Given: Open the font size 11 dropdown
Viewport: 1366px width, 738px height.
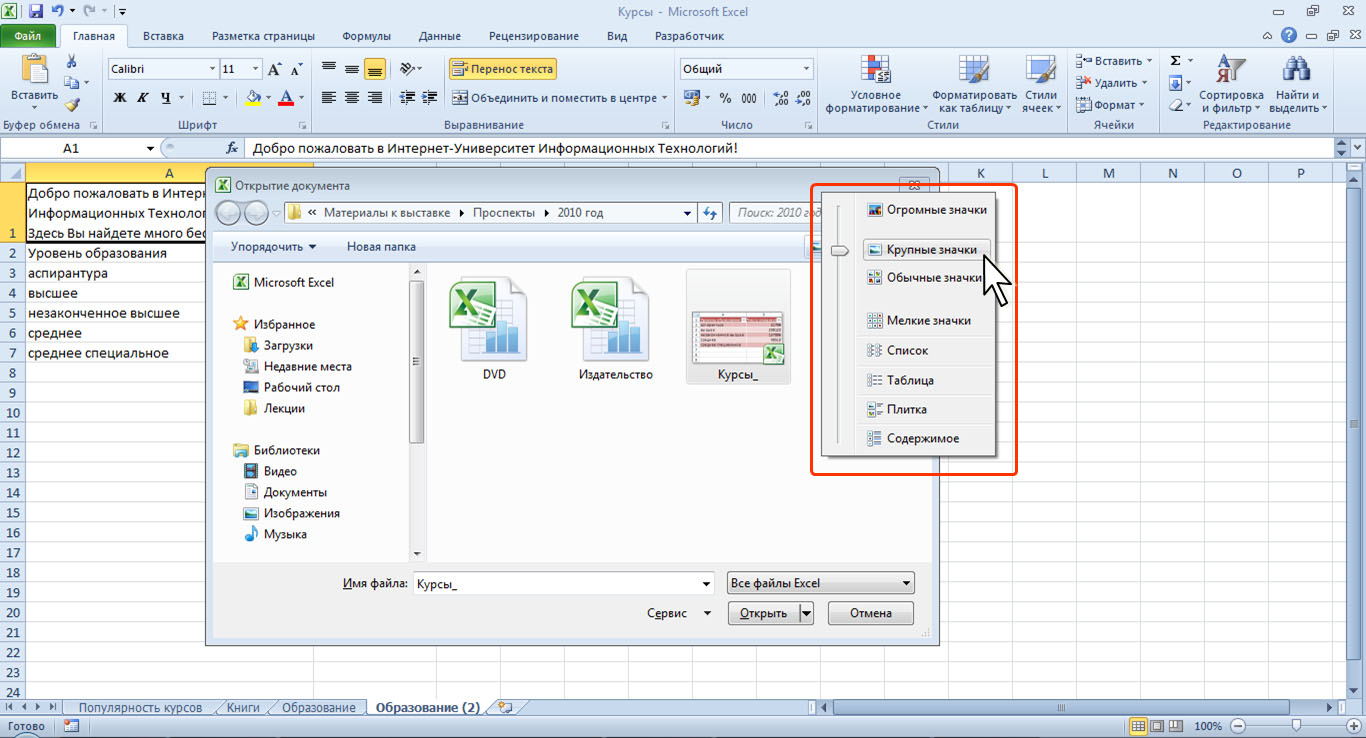Looking at the screenshot, I should 255,69.
